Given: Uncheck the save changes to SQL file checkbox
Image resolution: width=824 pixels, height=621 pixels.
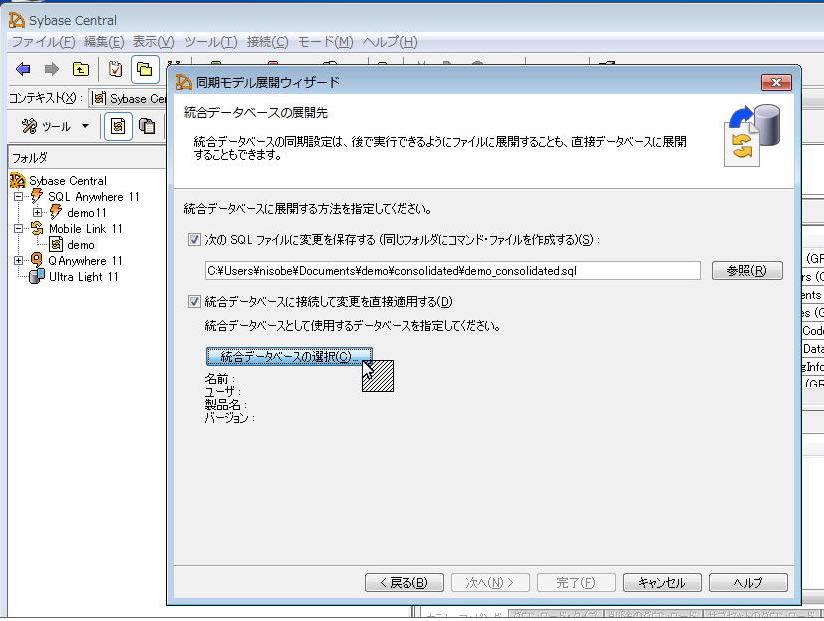Looking at the screenshot, I should (x=194, y=240).
